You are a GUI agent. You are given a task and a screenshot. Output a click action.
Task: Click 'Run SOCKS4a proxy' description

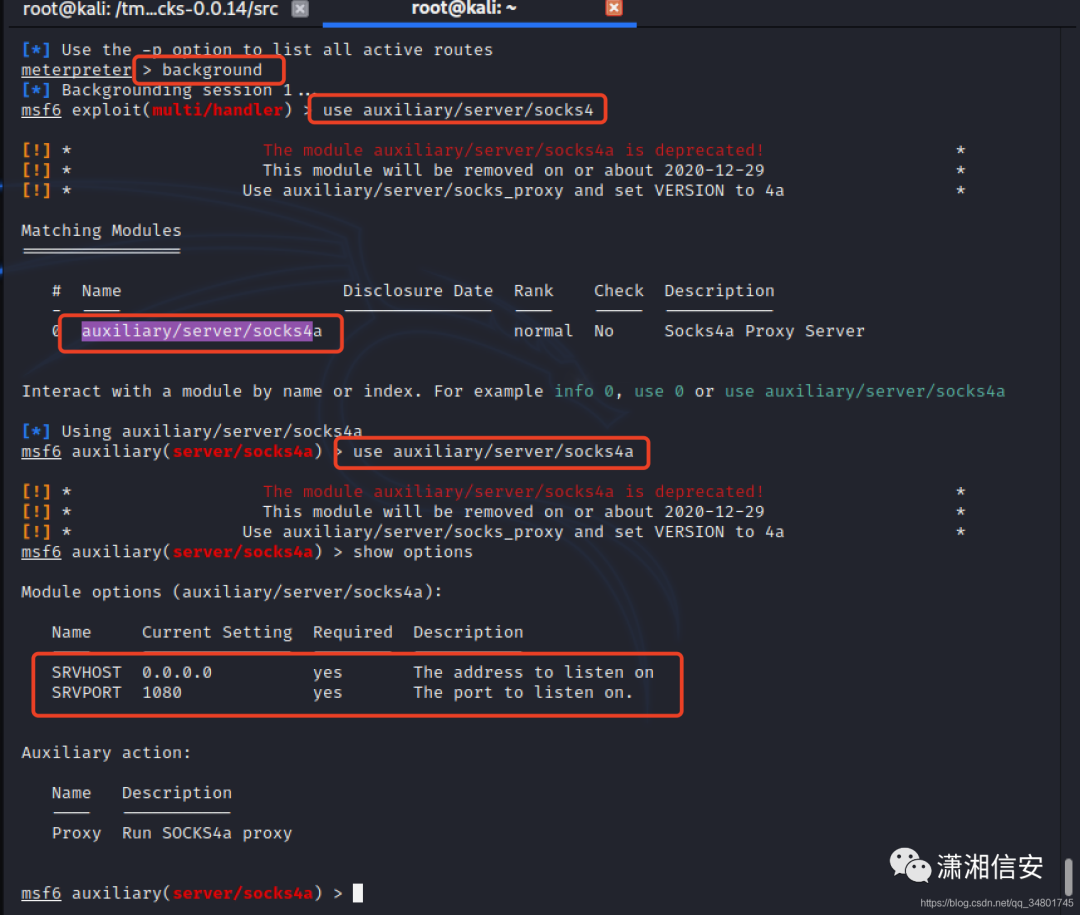[x=207, y=834]
